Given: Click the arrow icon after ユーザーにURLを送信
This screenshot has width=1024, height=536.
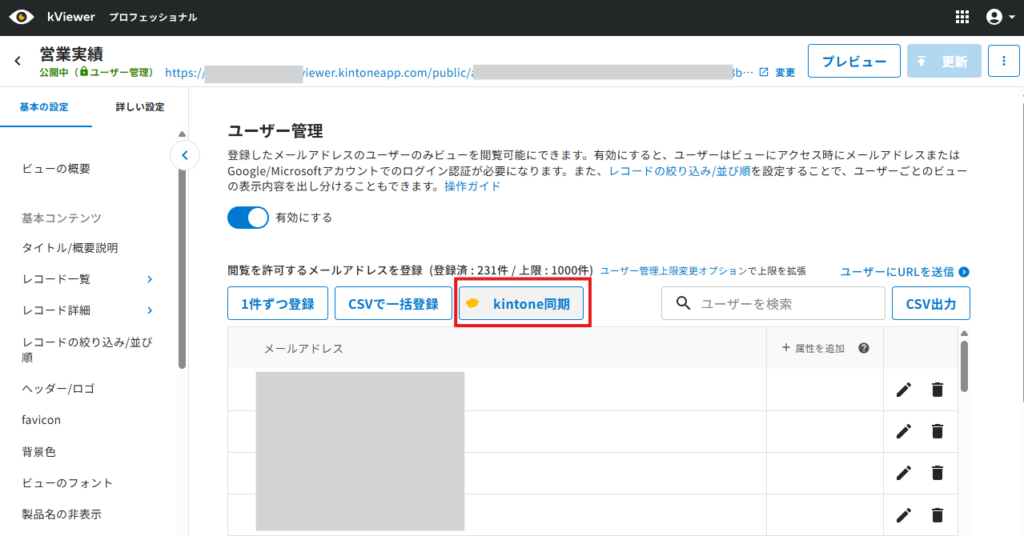Looking at the screenshot, I should 964,272.
